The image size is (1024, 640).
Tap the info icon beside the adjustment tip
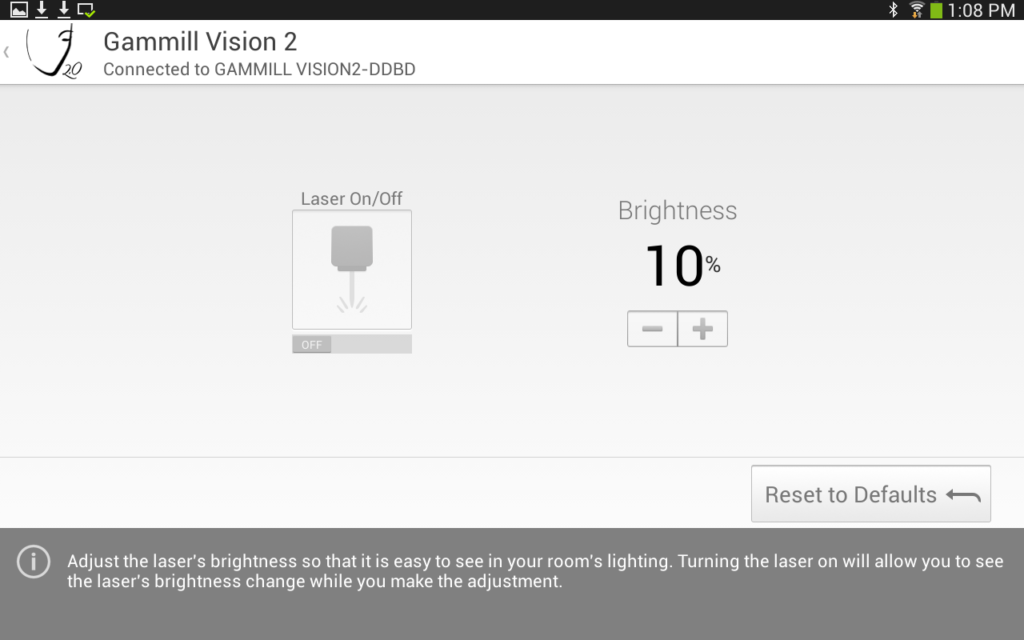click(x=33, y=562)
